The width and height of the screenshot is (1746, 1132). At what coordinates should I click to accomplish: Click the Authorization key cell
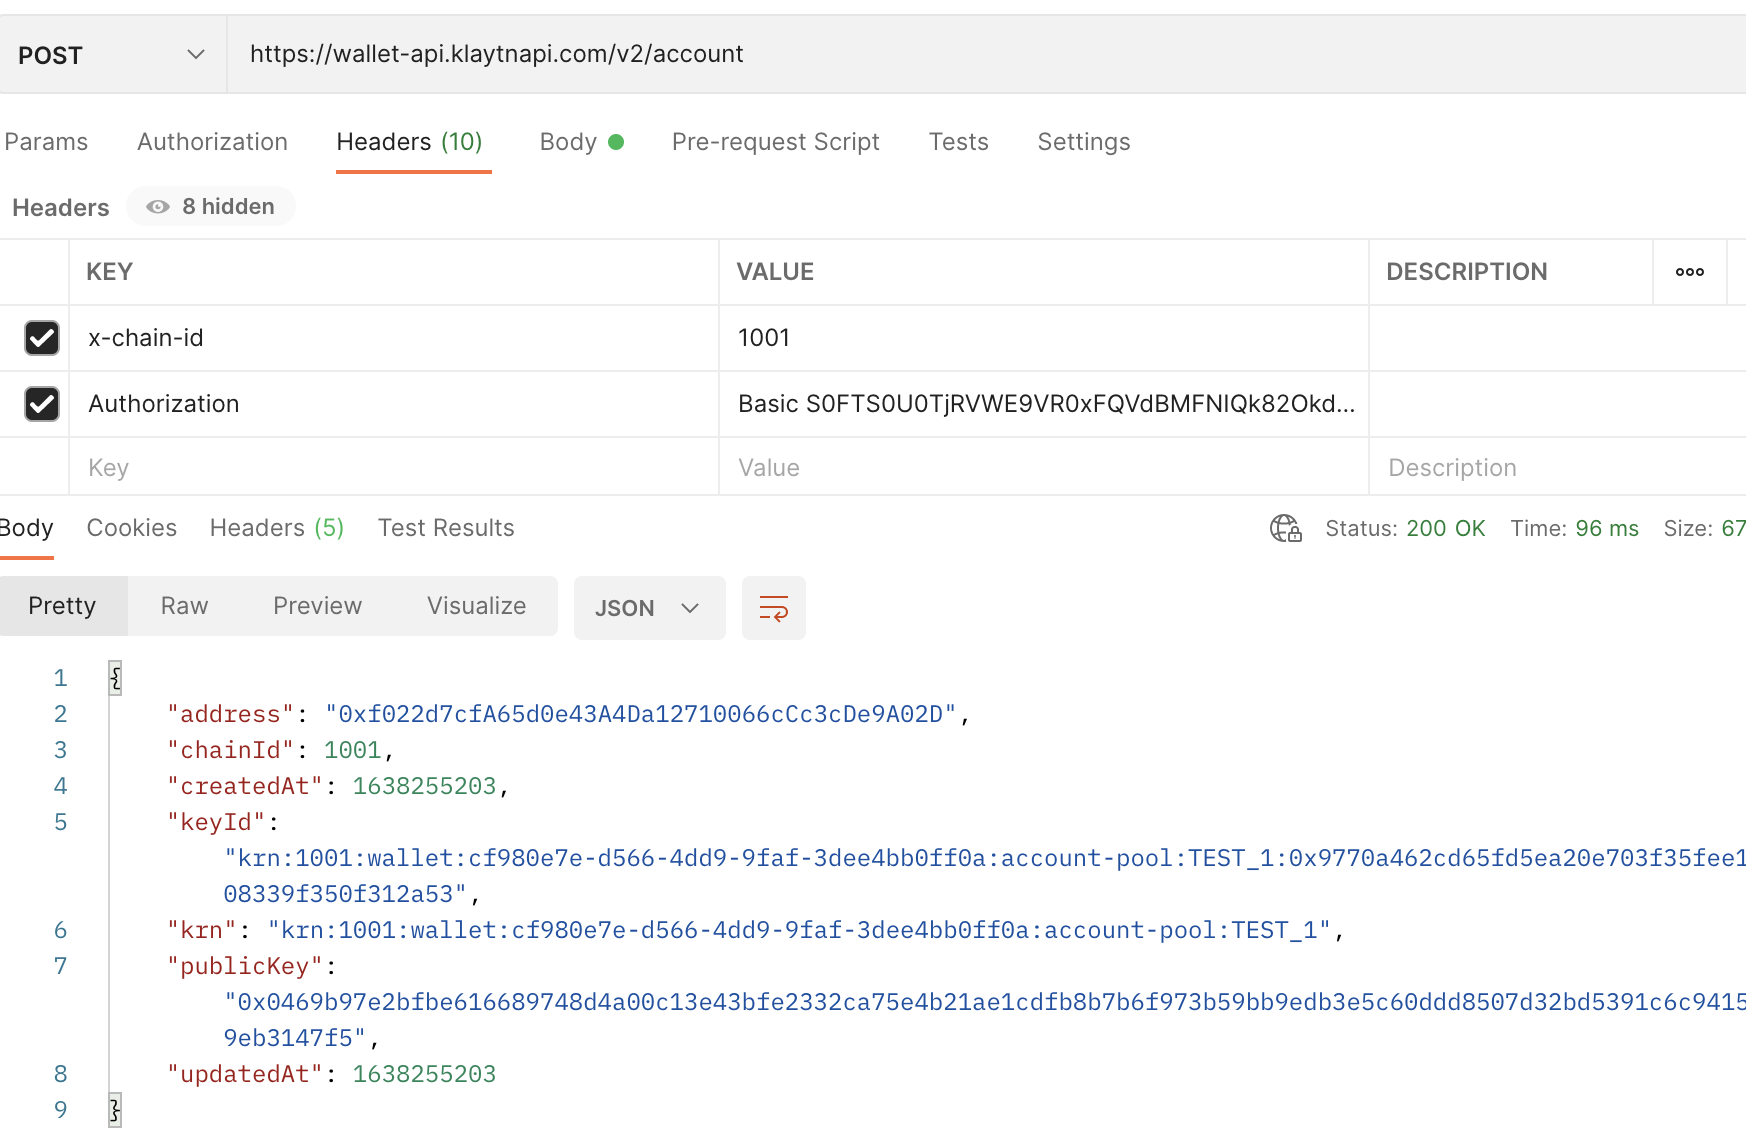(394, 404)
